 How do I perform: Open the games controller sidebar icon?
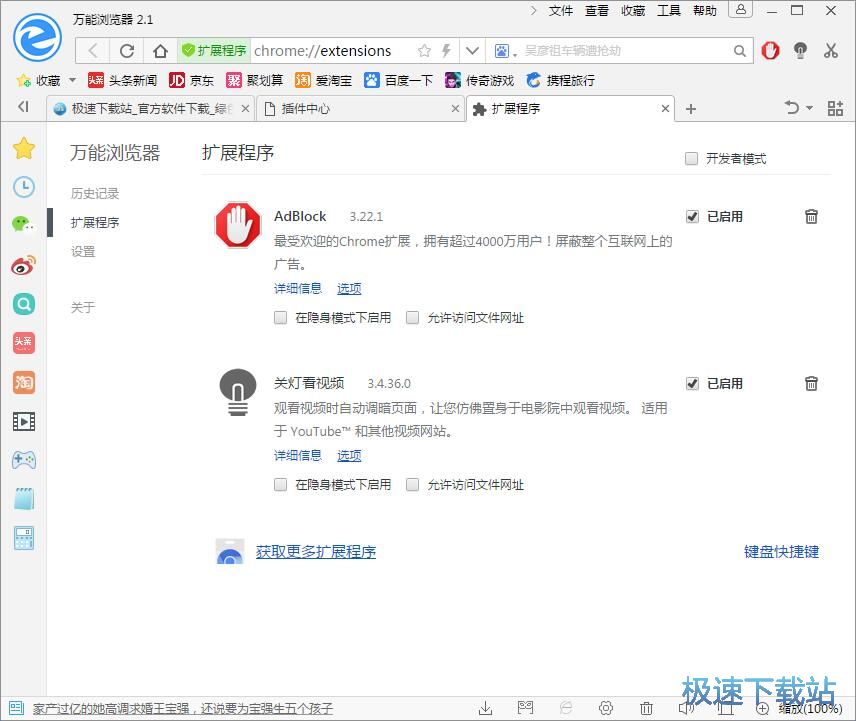(24, 460)
